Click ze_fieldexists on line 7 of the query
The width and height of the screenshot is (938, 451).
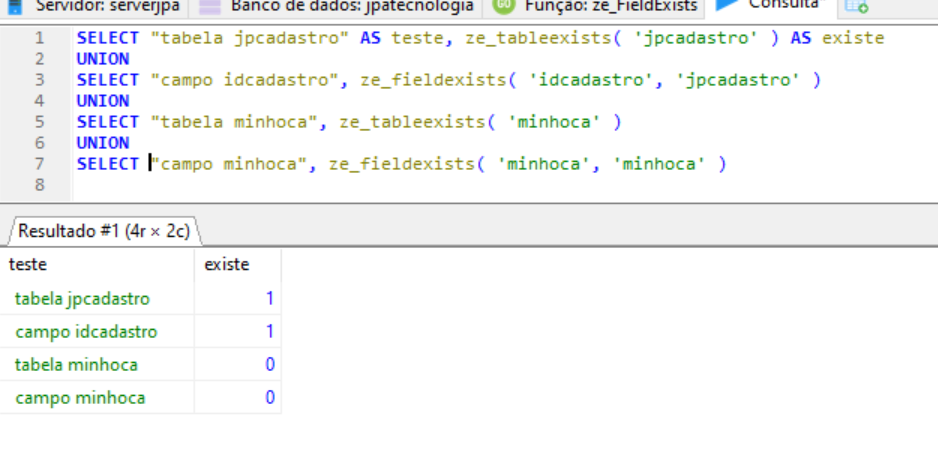[x=401, y=164]
